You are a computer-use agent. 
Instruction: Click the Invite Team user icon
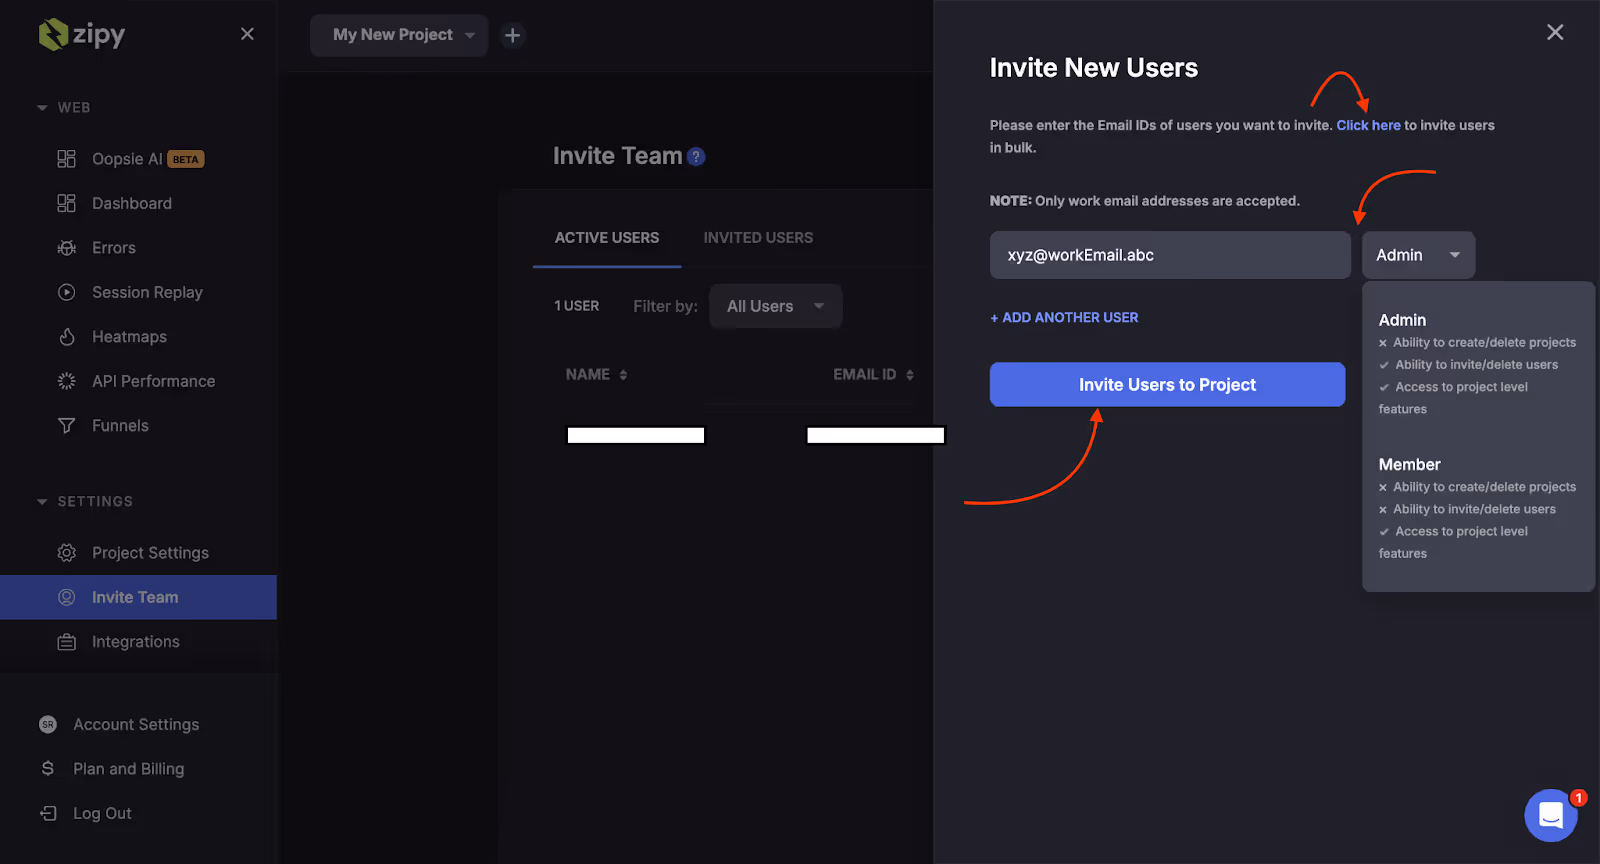click(x=66, y=597)
